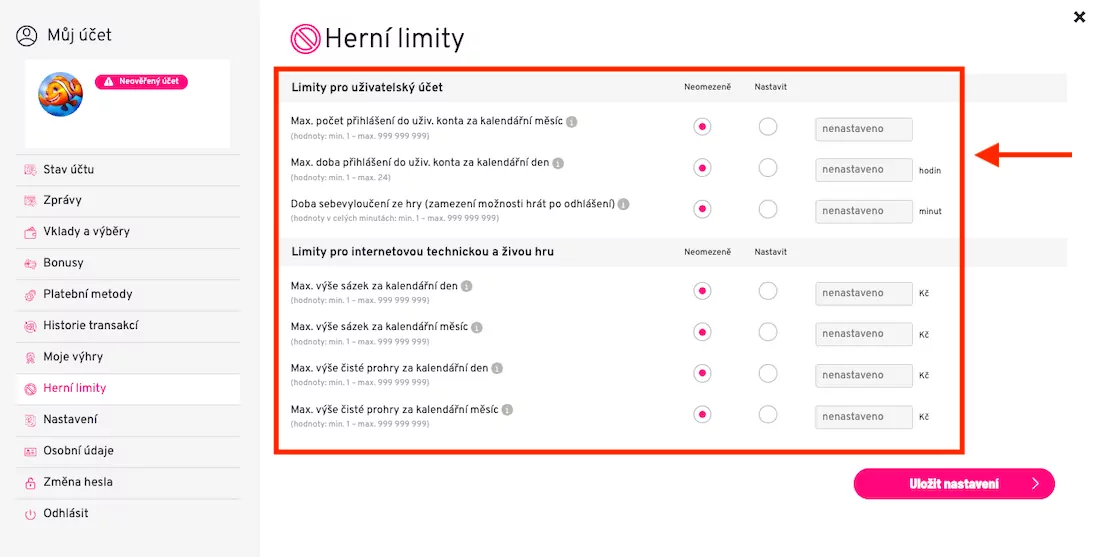The image size is (1100, 557).
Task: Click info icon beside Doba sebevyloučení ze hry
Action: click(x=623, y=204)
